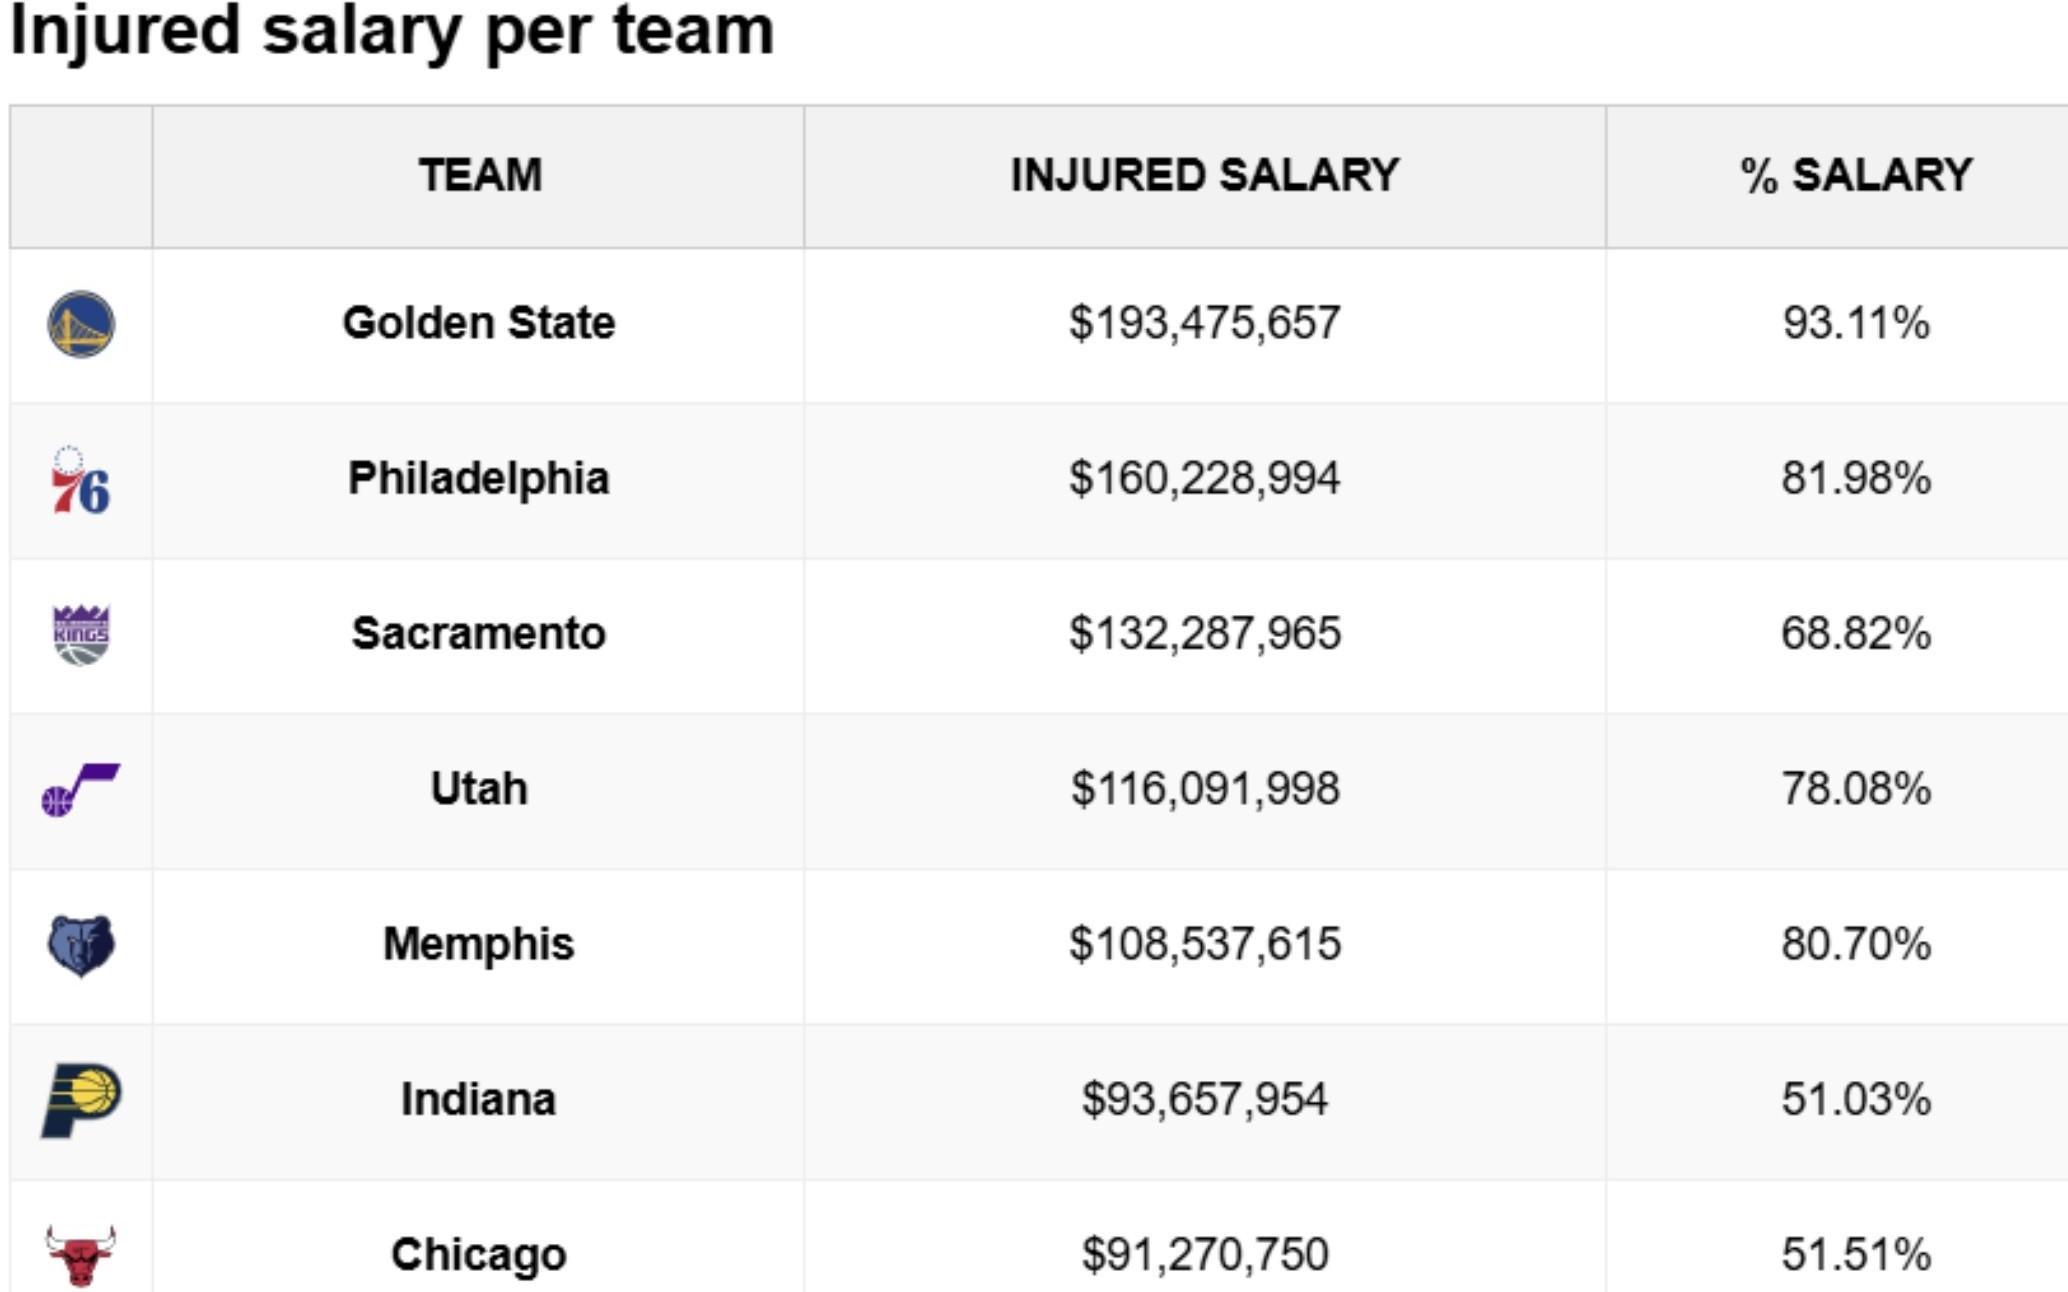Open the Memphis team entry
This screenshot has height=1292, width=2068.
pyautogui.click(x=479, y=944)
